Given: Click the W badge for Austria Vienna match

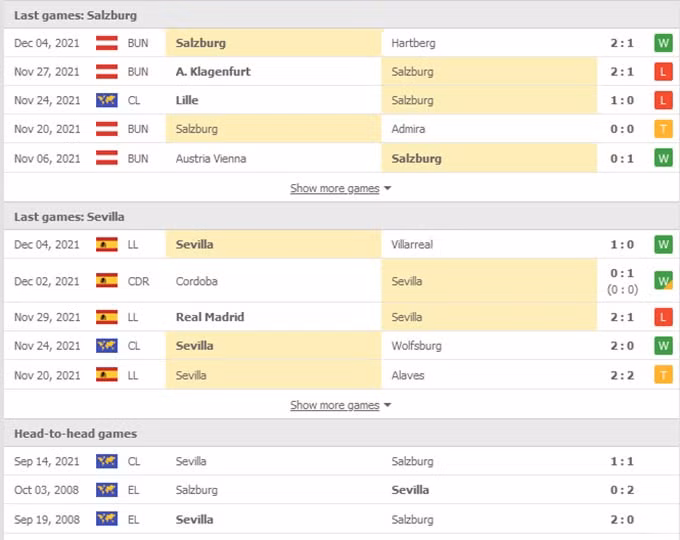Looking at the screenshot, I should [x=663, y=158].
